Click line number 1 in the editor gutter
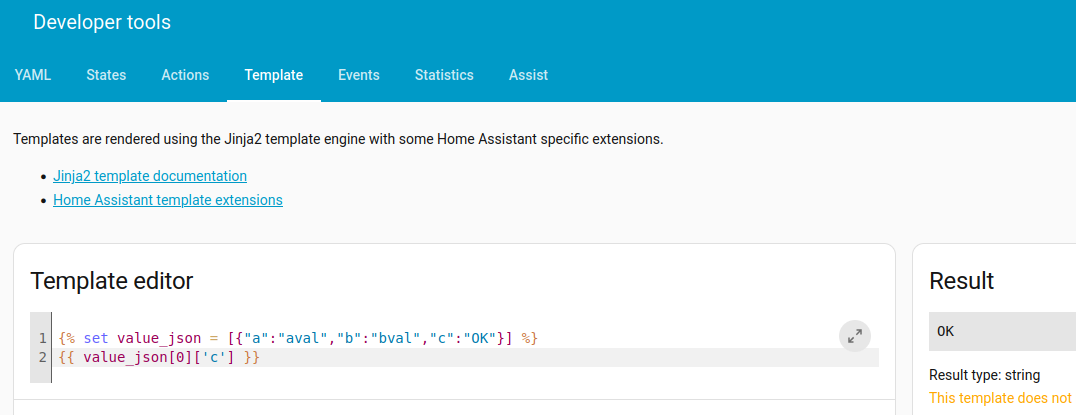This screenshot has width=1076, height=415. pyautogui.click(x=43, y=338)
